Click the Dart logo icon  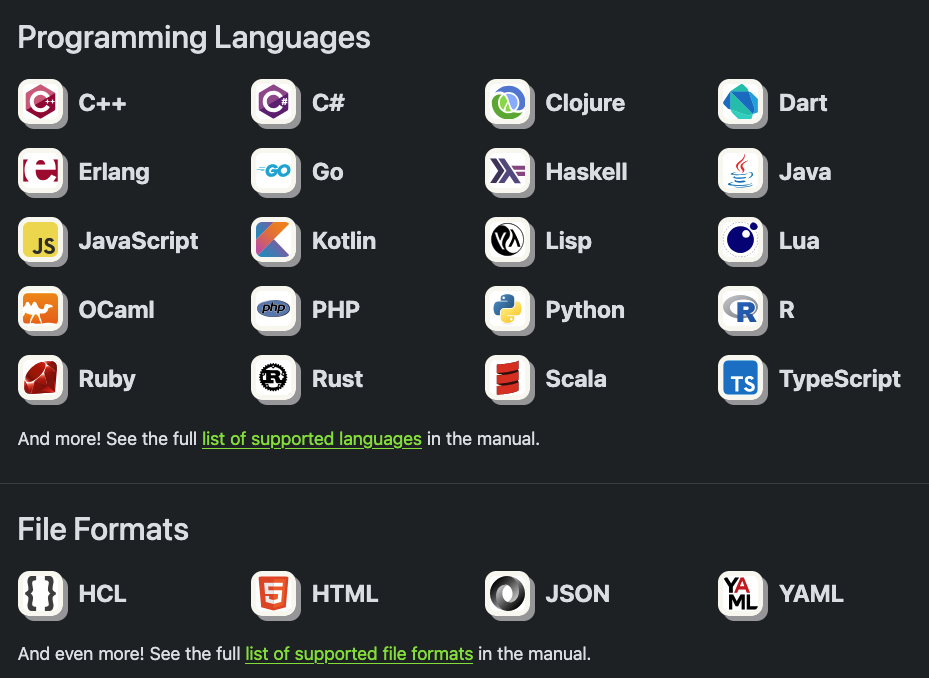[741, 102]
